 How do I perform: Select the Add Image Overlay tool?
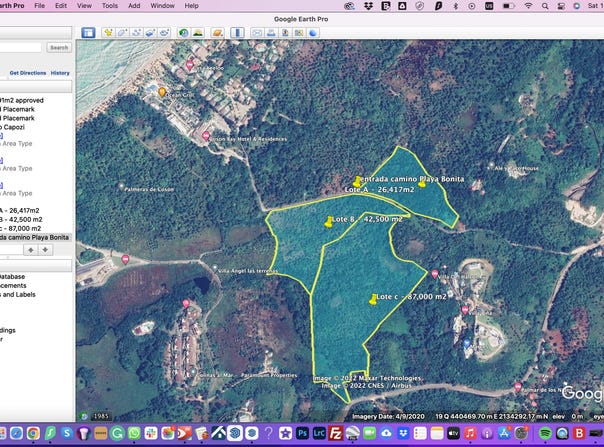click(150, 33)
